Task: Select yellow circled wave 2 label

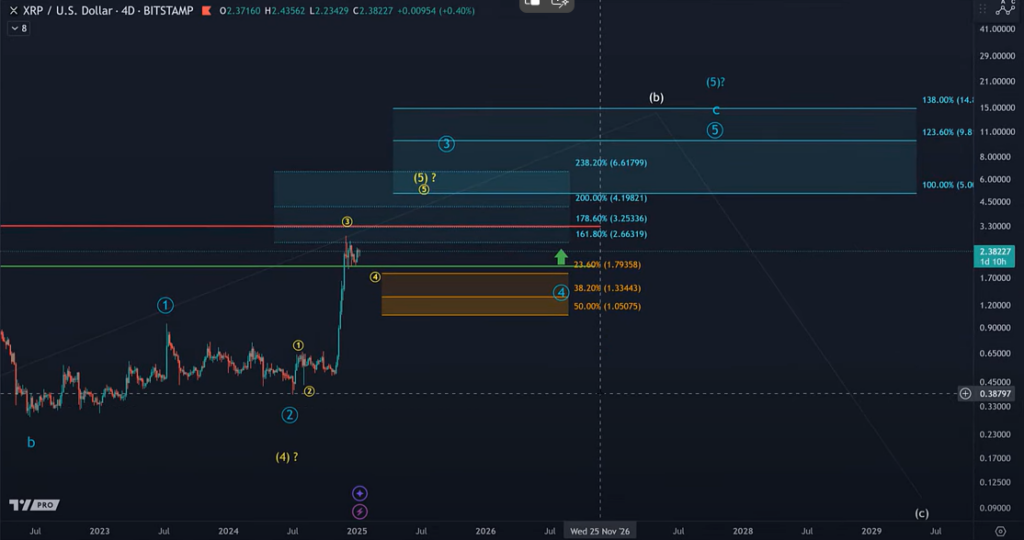Action: 309,391
